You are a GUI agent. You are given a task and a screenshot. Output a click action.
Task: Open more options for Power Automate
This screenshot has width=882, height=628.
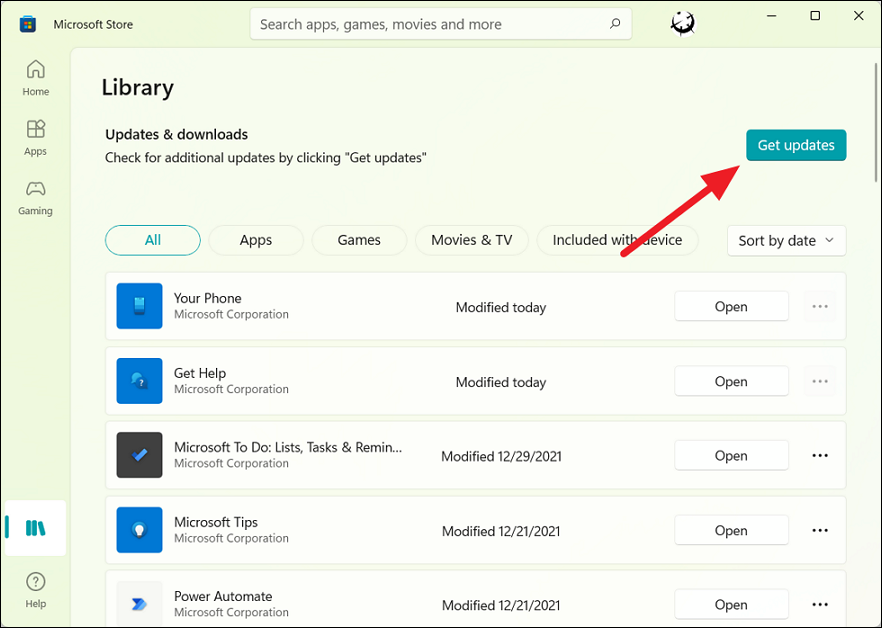(x=820, y=604)
